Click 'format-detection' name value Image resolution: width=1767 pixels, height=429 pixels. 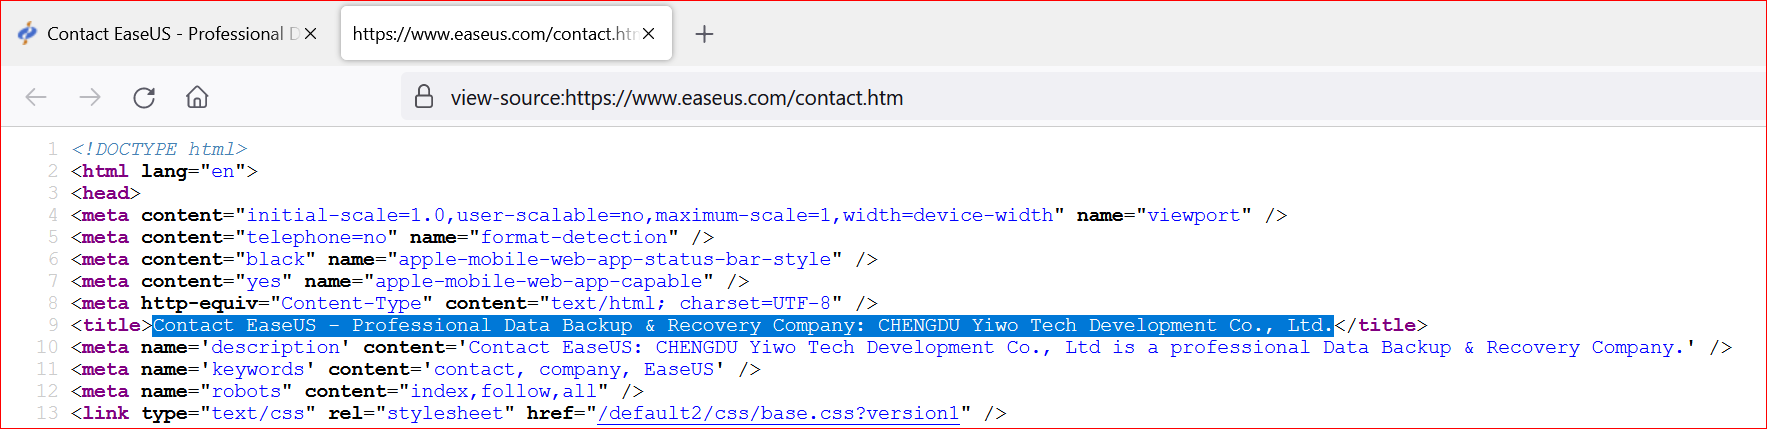(x=574, y=237)
